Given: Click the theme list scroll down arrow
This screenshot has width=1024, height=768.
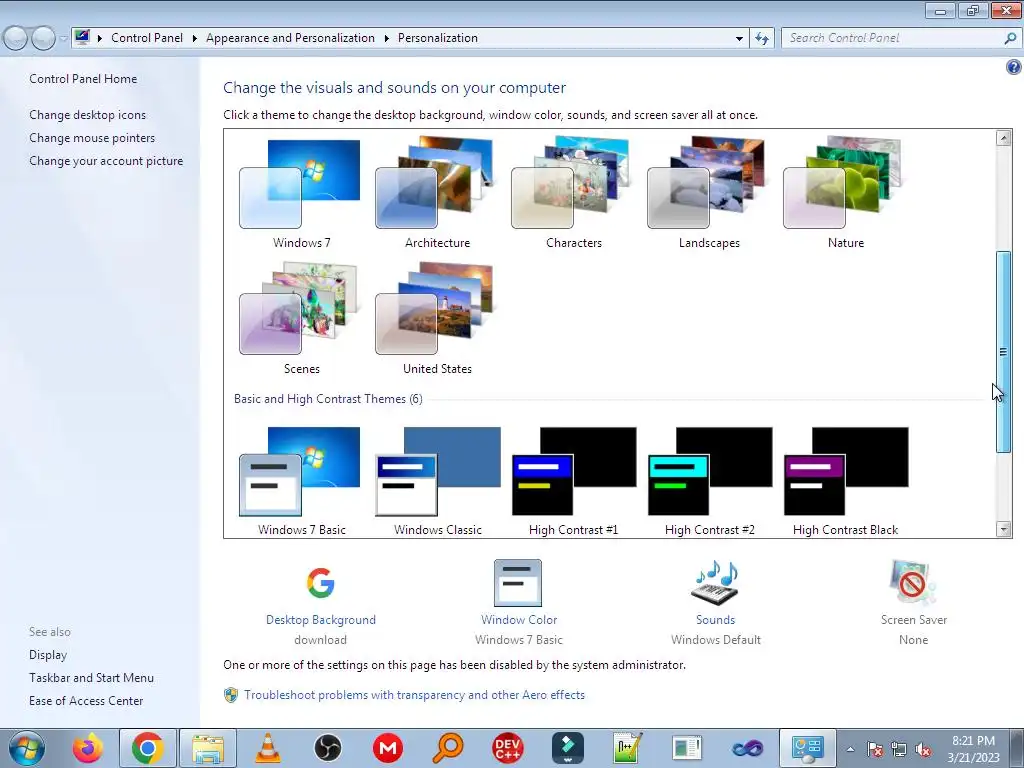Looking at the screenshot, I should click(1004, 530).
